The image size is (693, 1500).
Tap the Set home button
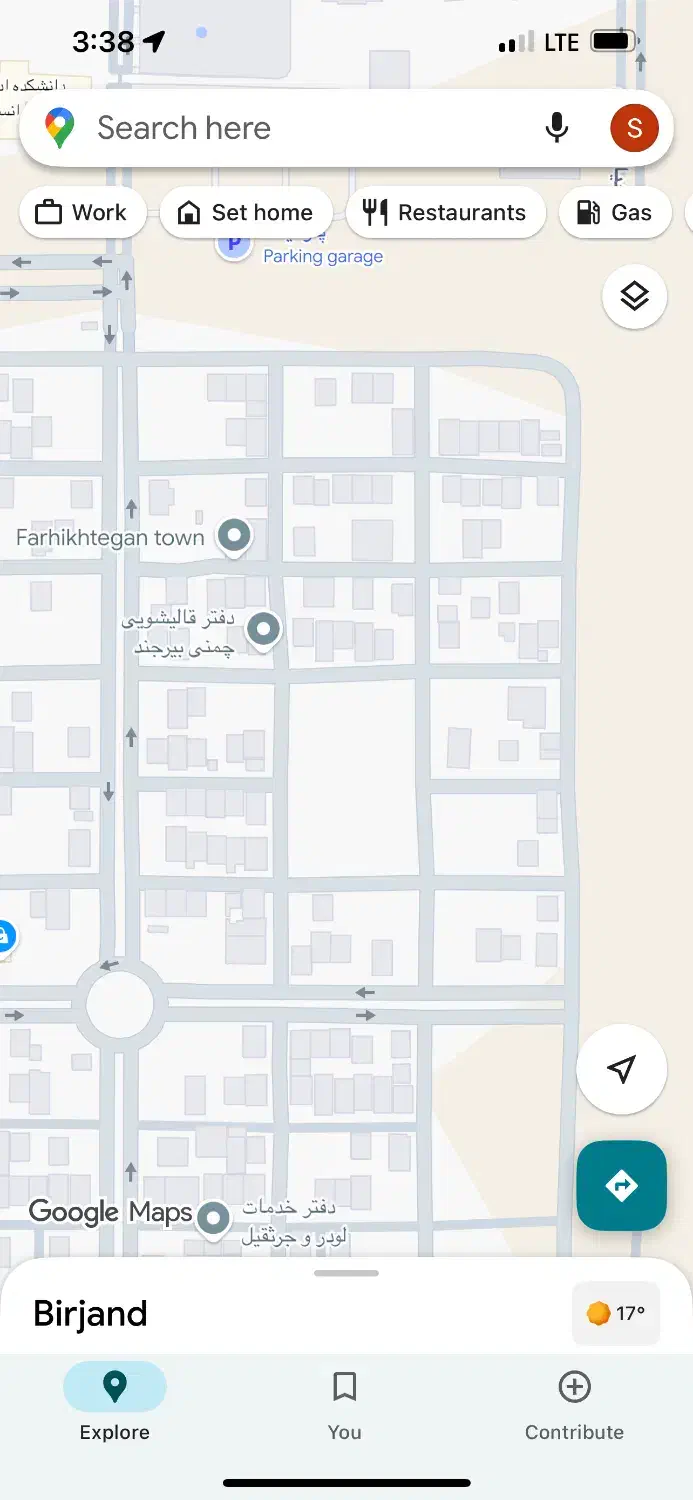pos(246,213)
